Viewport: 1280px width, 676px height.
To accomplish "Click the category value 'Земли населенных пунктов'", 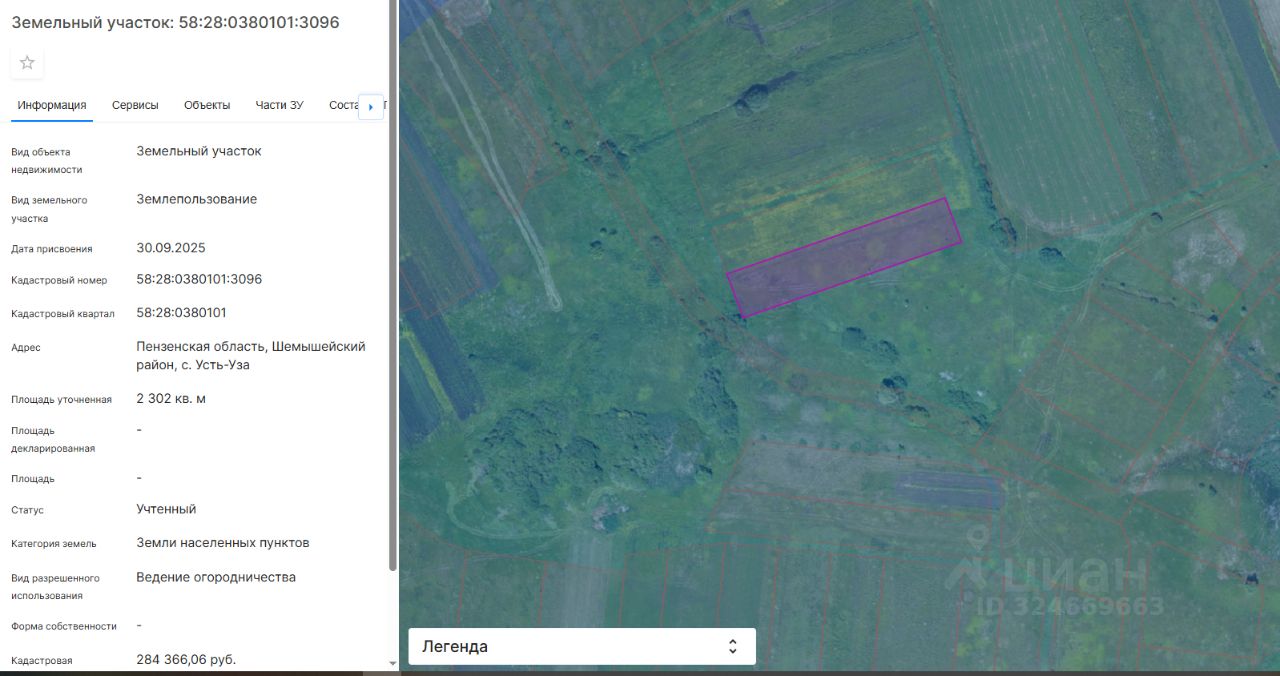I will (223, 543).
